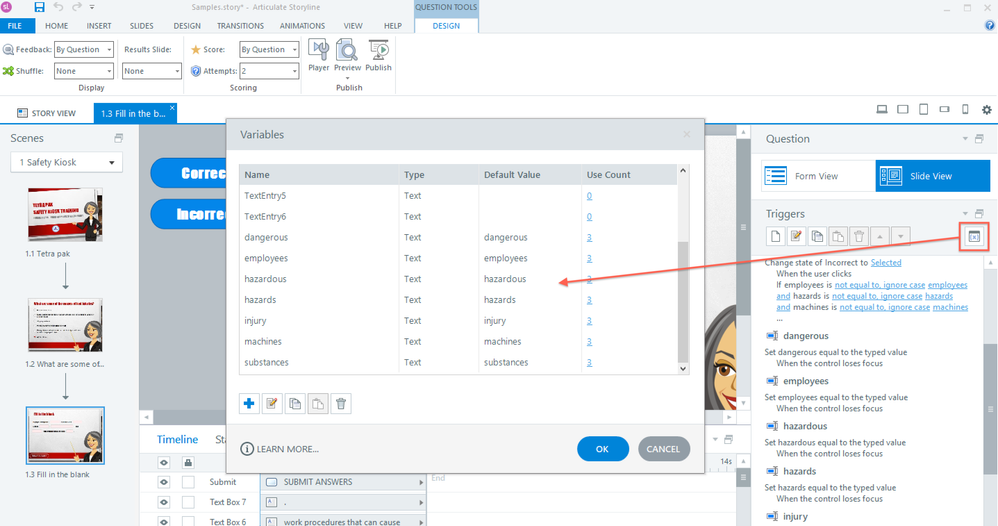Open Publish from the ribbon

(x=378, y=55)
